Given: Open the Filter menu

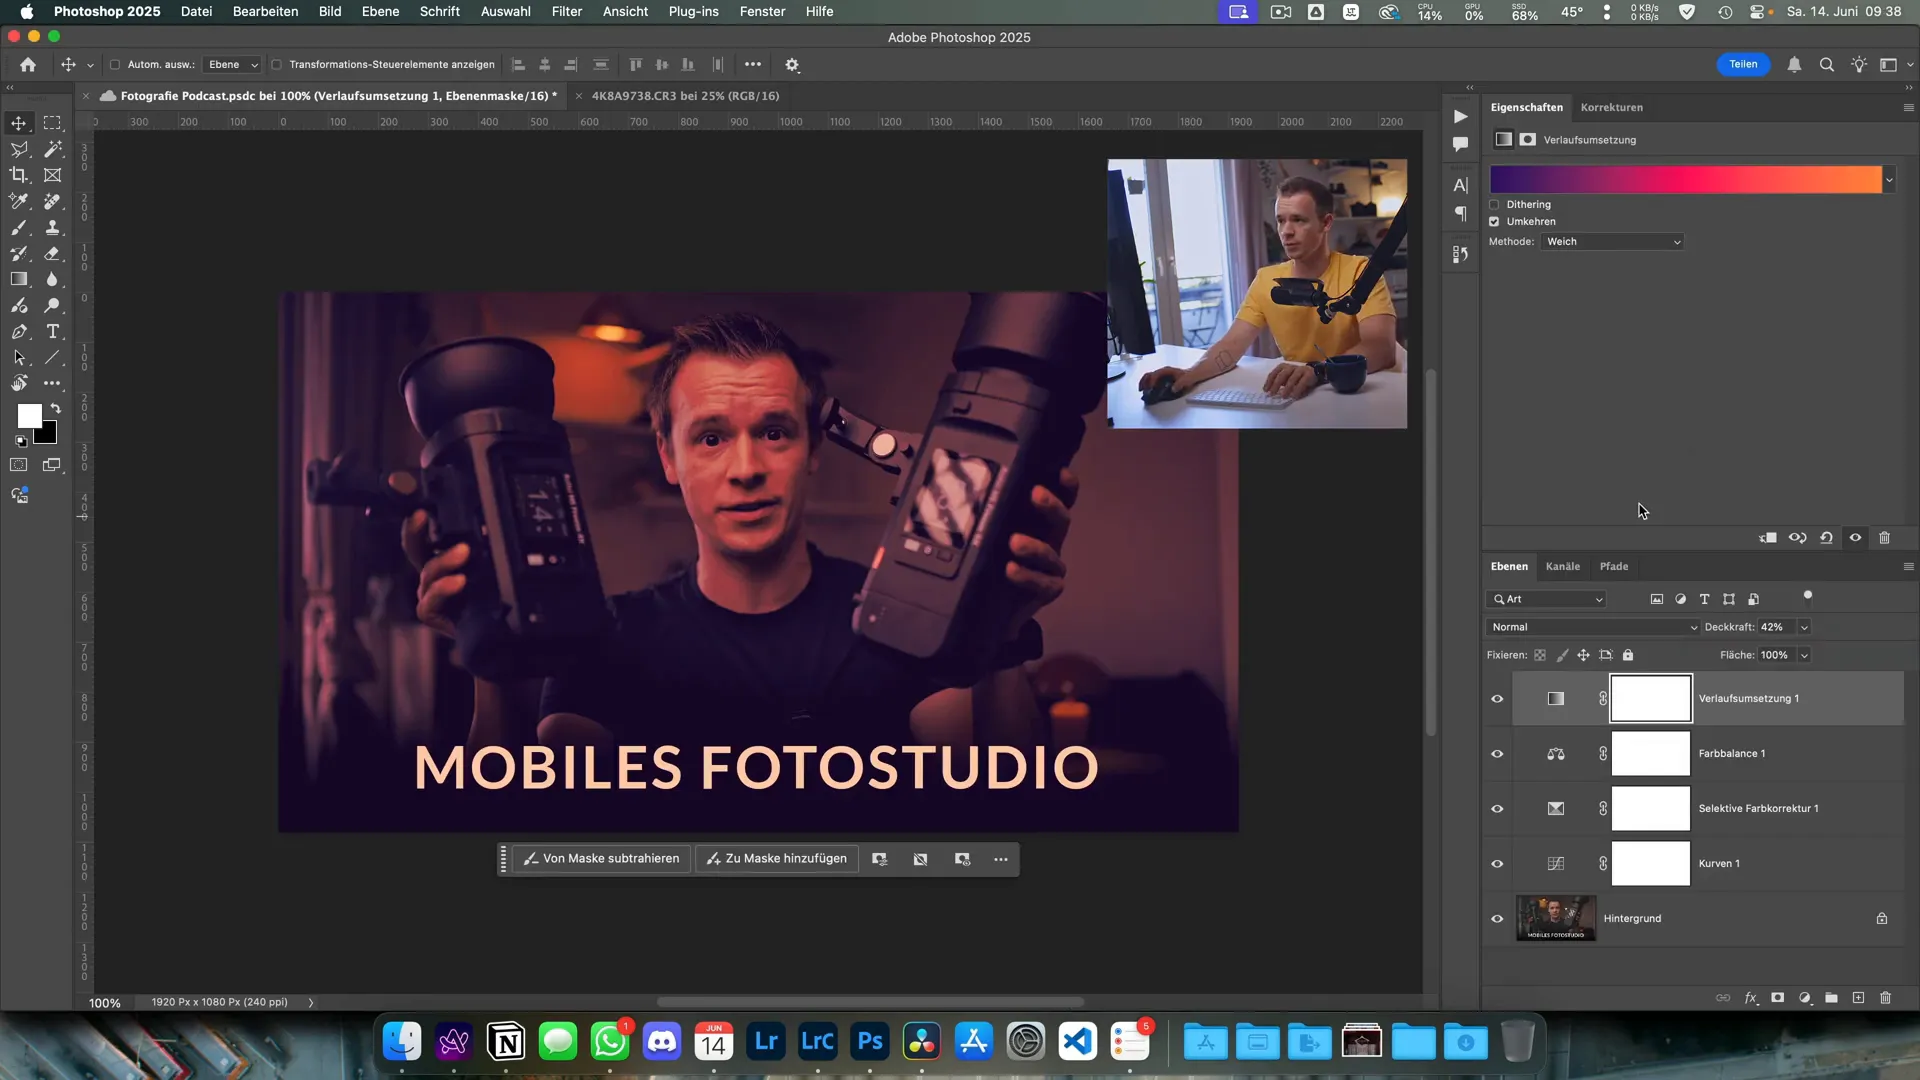Looking at the screenshot, I should (567, 11).
